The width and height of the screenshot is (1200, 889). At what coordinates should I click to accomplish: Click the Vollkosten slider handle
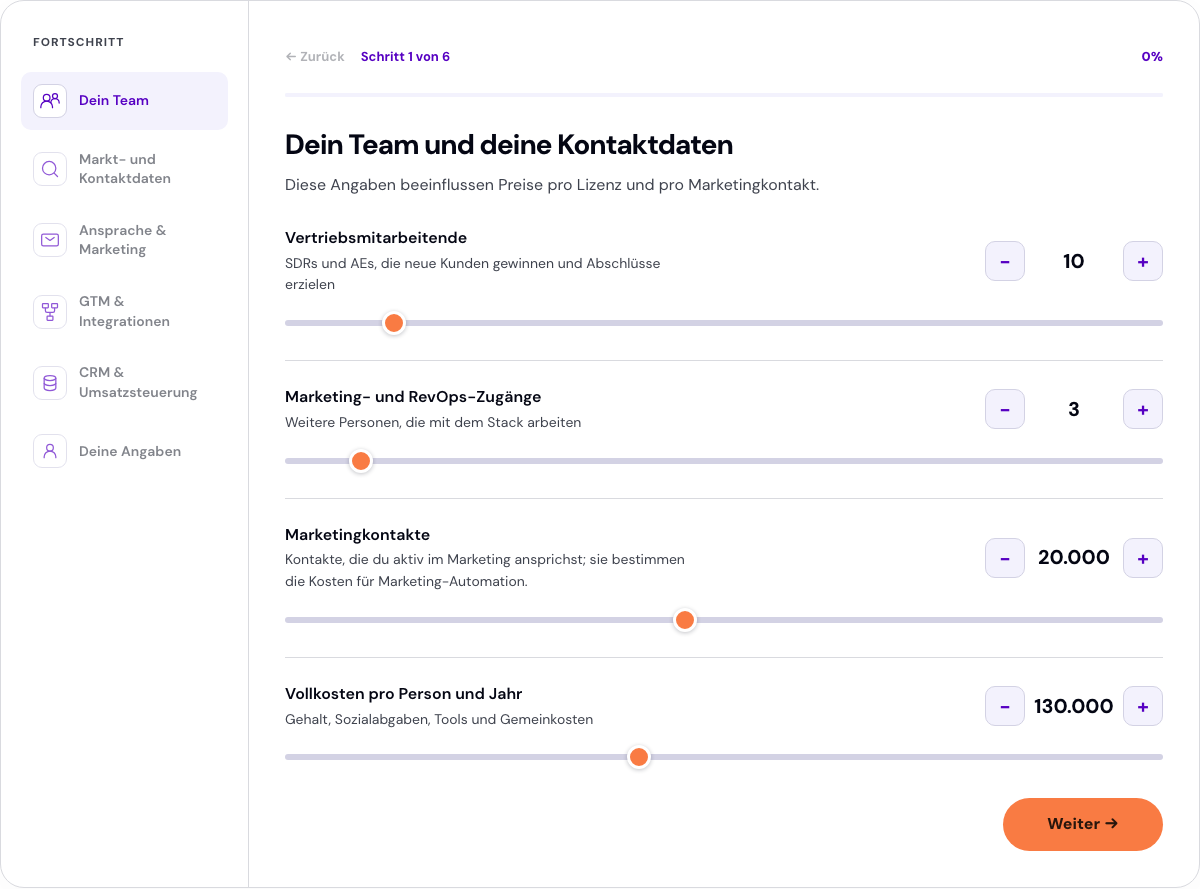638,757
